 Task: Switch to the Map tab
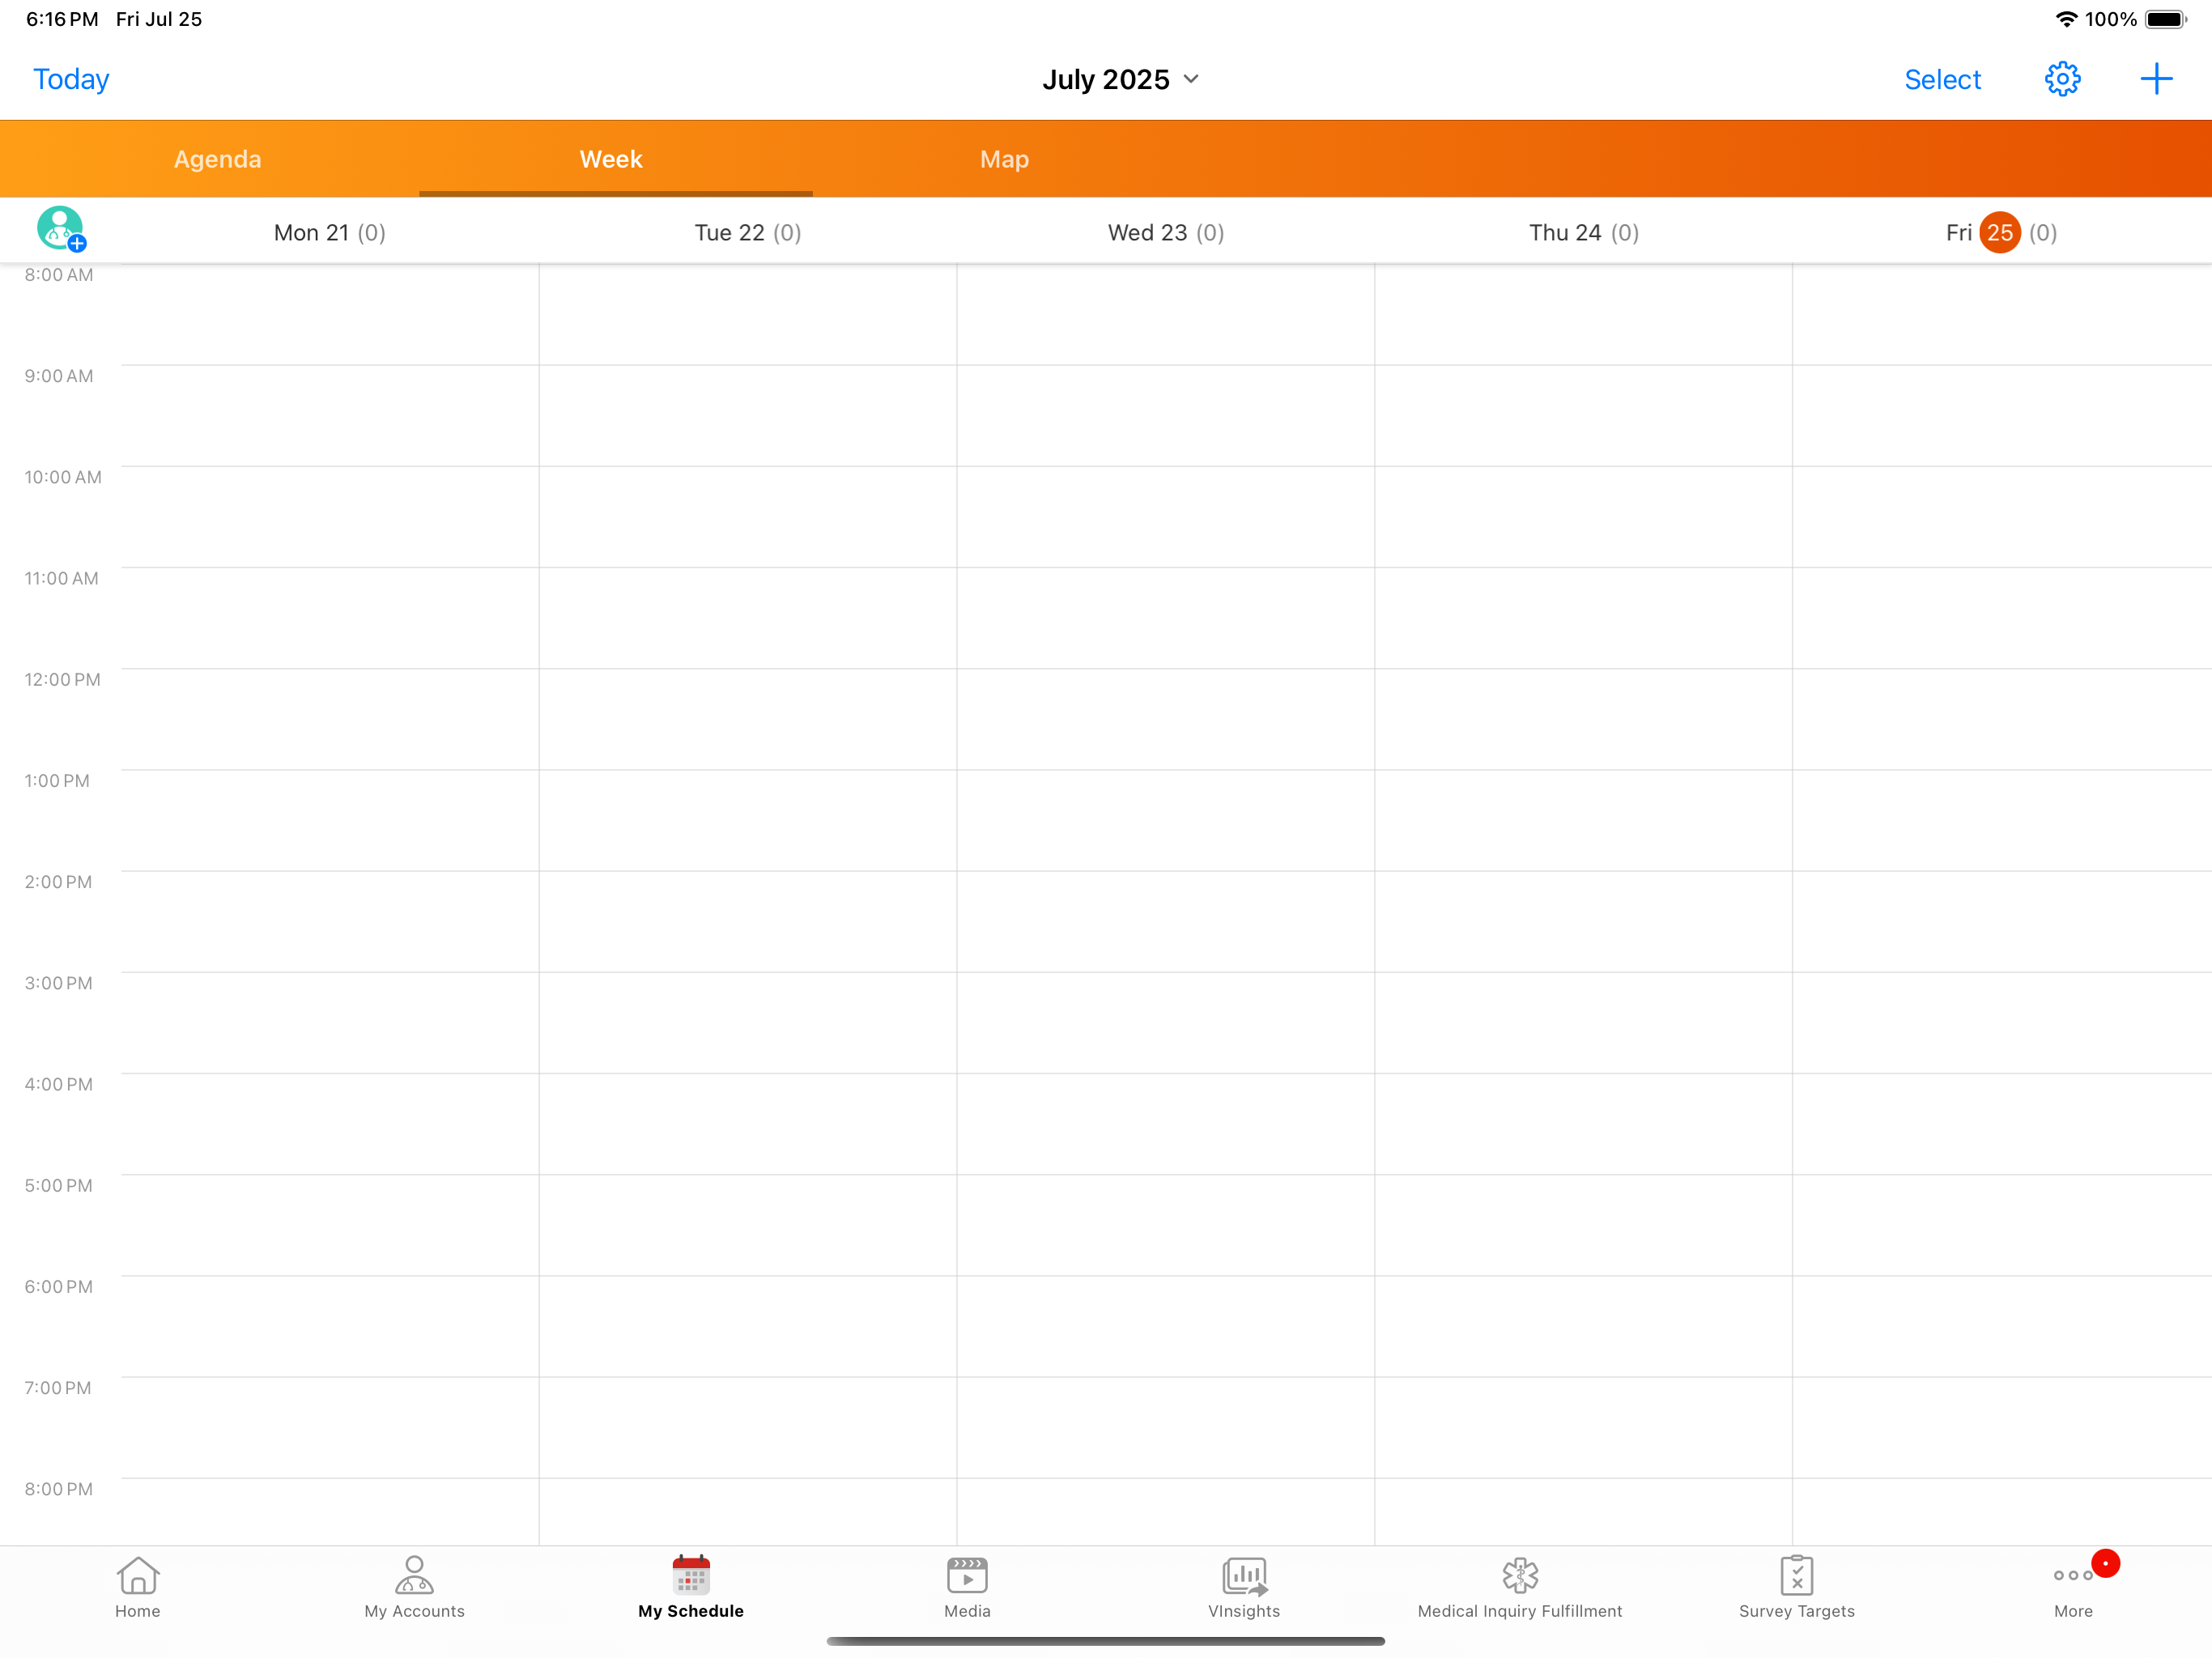(1003, 159)
